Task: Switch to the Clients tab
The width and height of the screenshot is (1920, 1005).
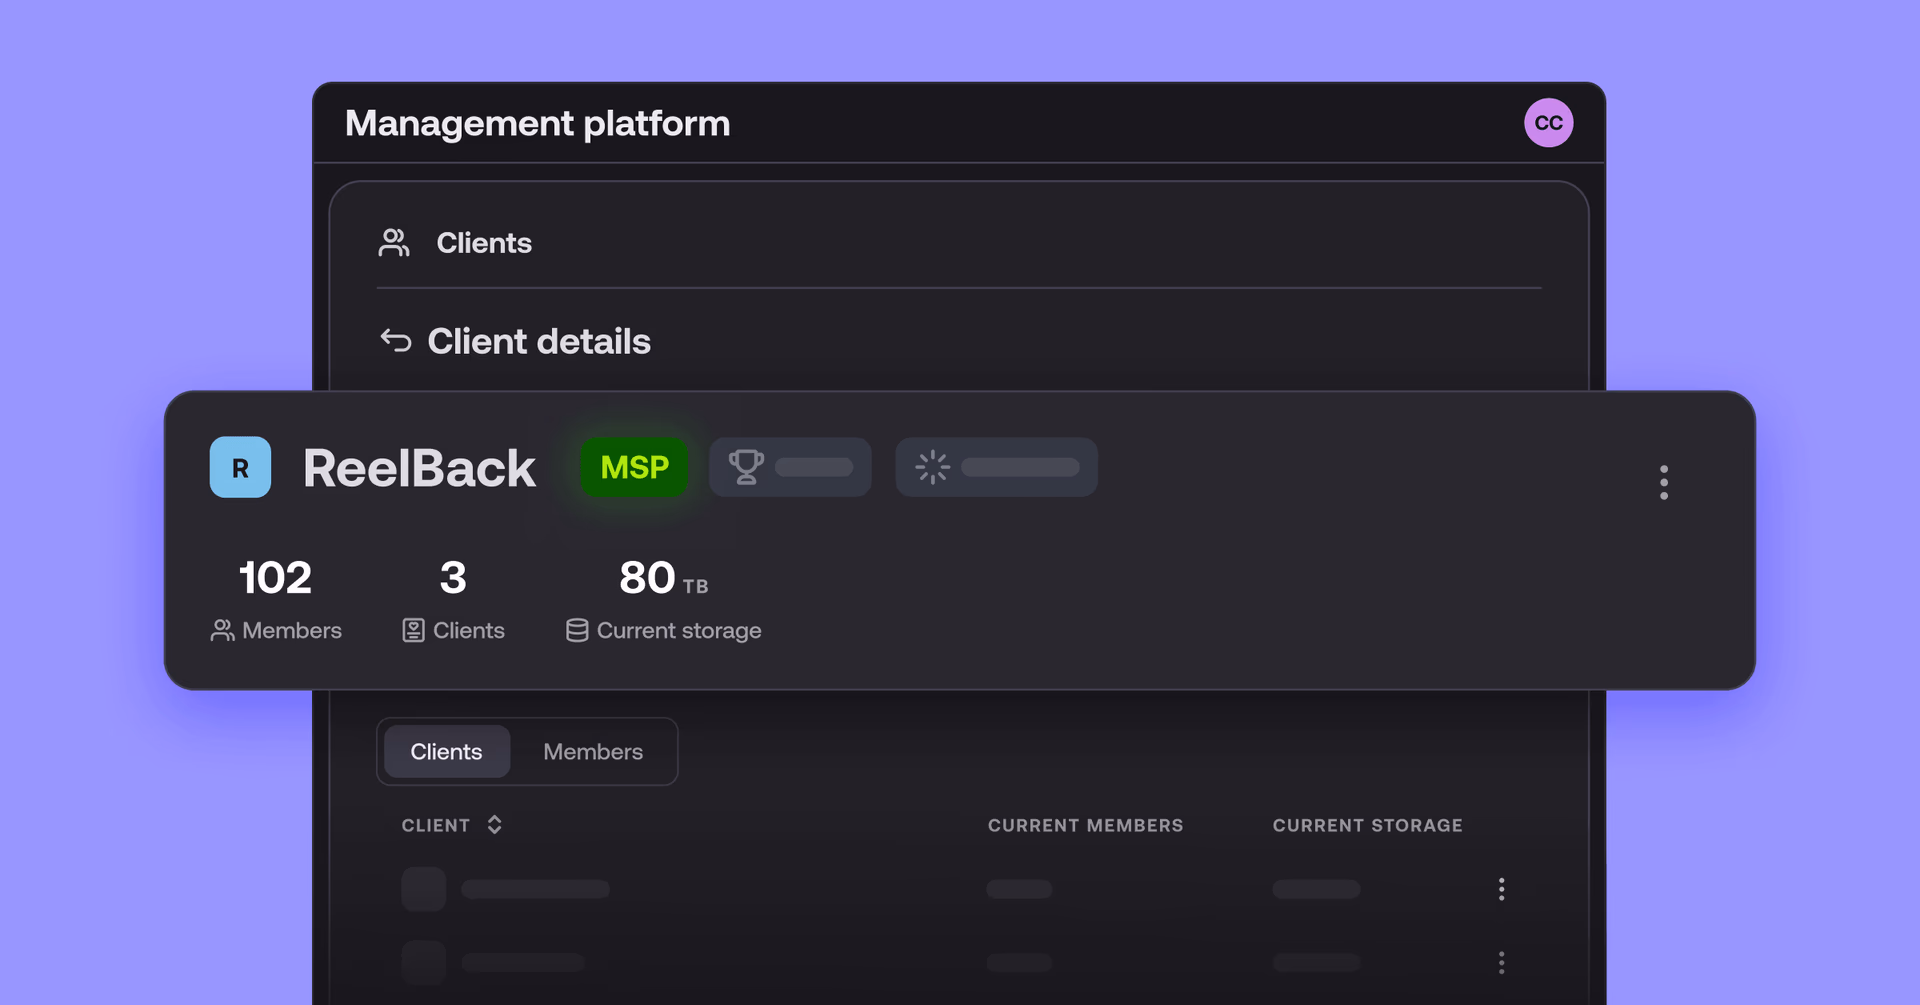Action: pyautogui.click(x=446, y=752)
